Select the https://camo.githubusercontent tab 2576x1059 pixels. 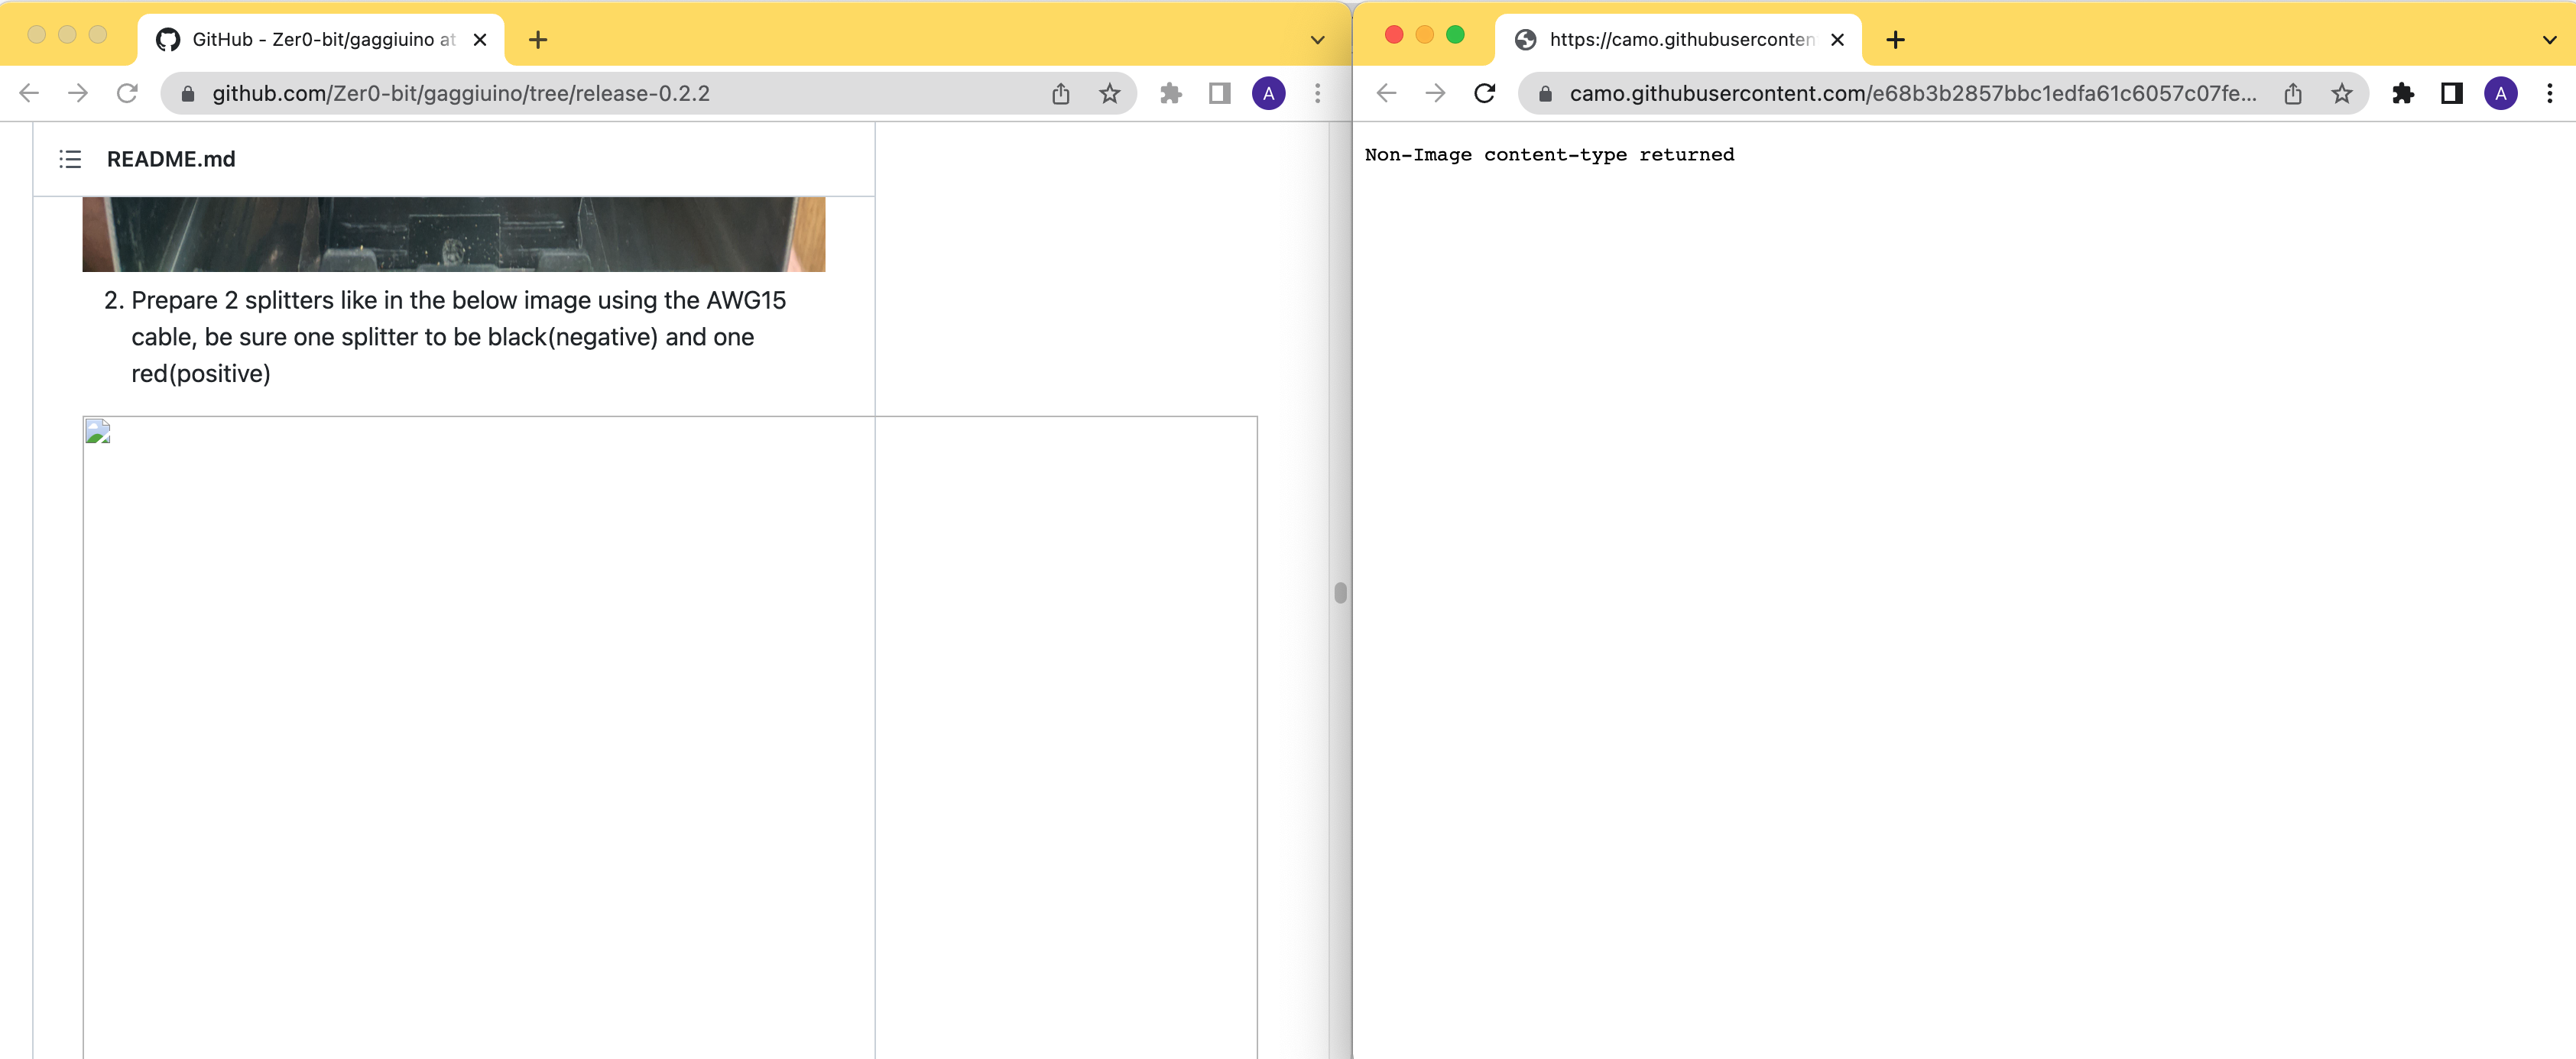tap(1678, 40)
